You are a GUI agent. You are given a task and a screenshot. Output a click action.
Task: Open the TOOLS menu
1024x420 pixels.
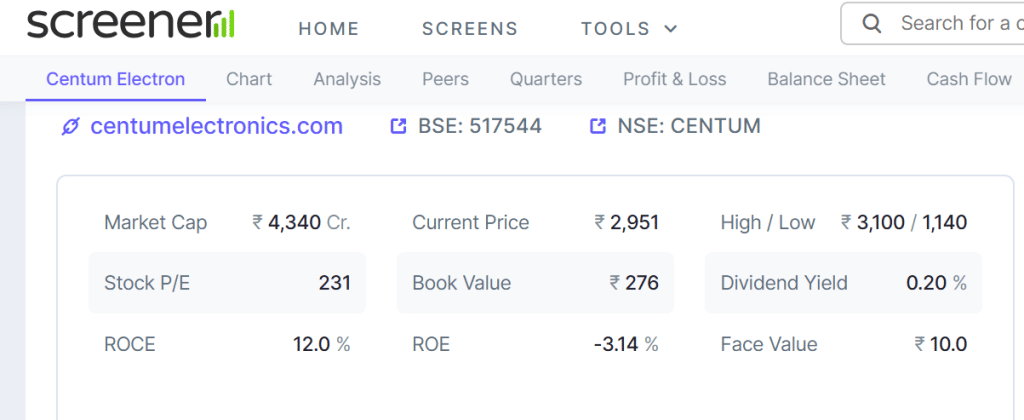(x=630, y=29)
